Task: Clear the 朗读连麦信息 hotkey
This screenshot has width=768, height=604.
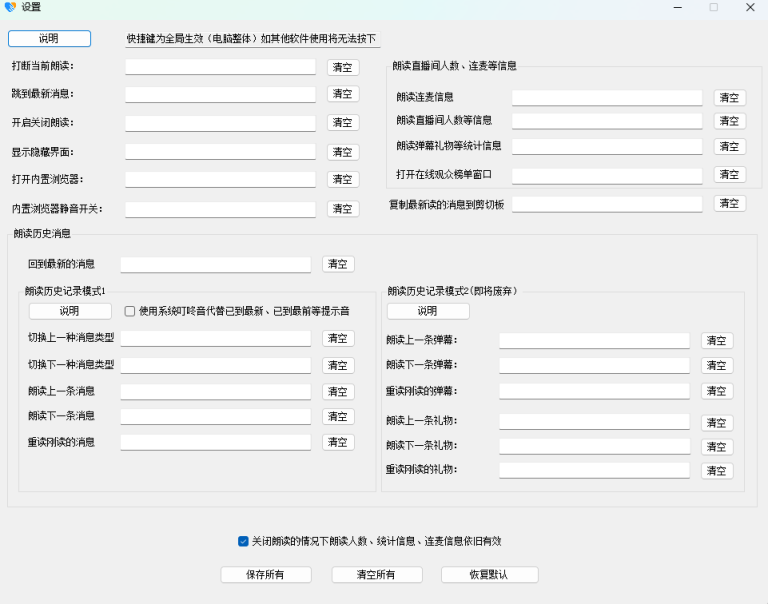Action: (x=729, y=98)
